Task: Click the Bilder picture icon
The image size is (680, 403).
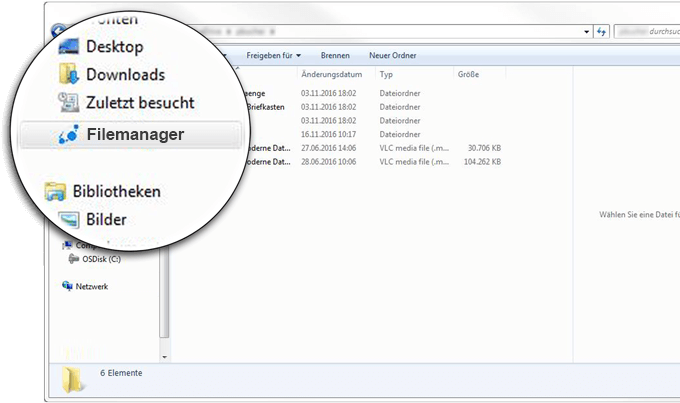Action: pos(69,220)
